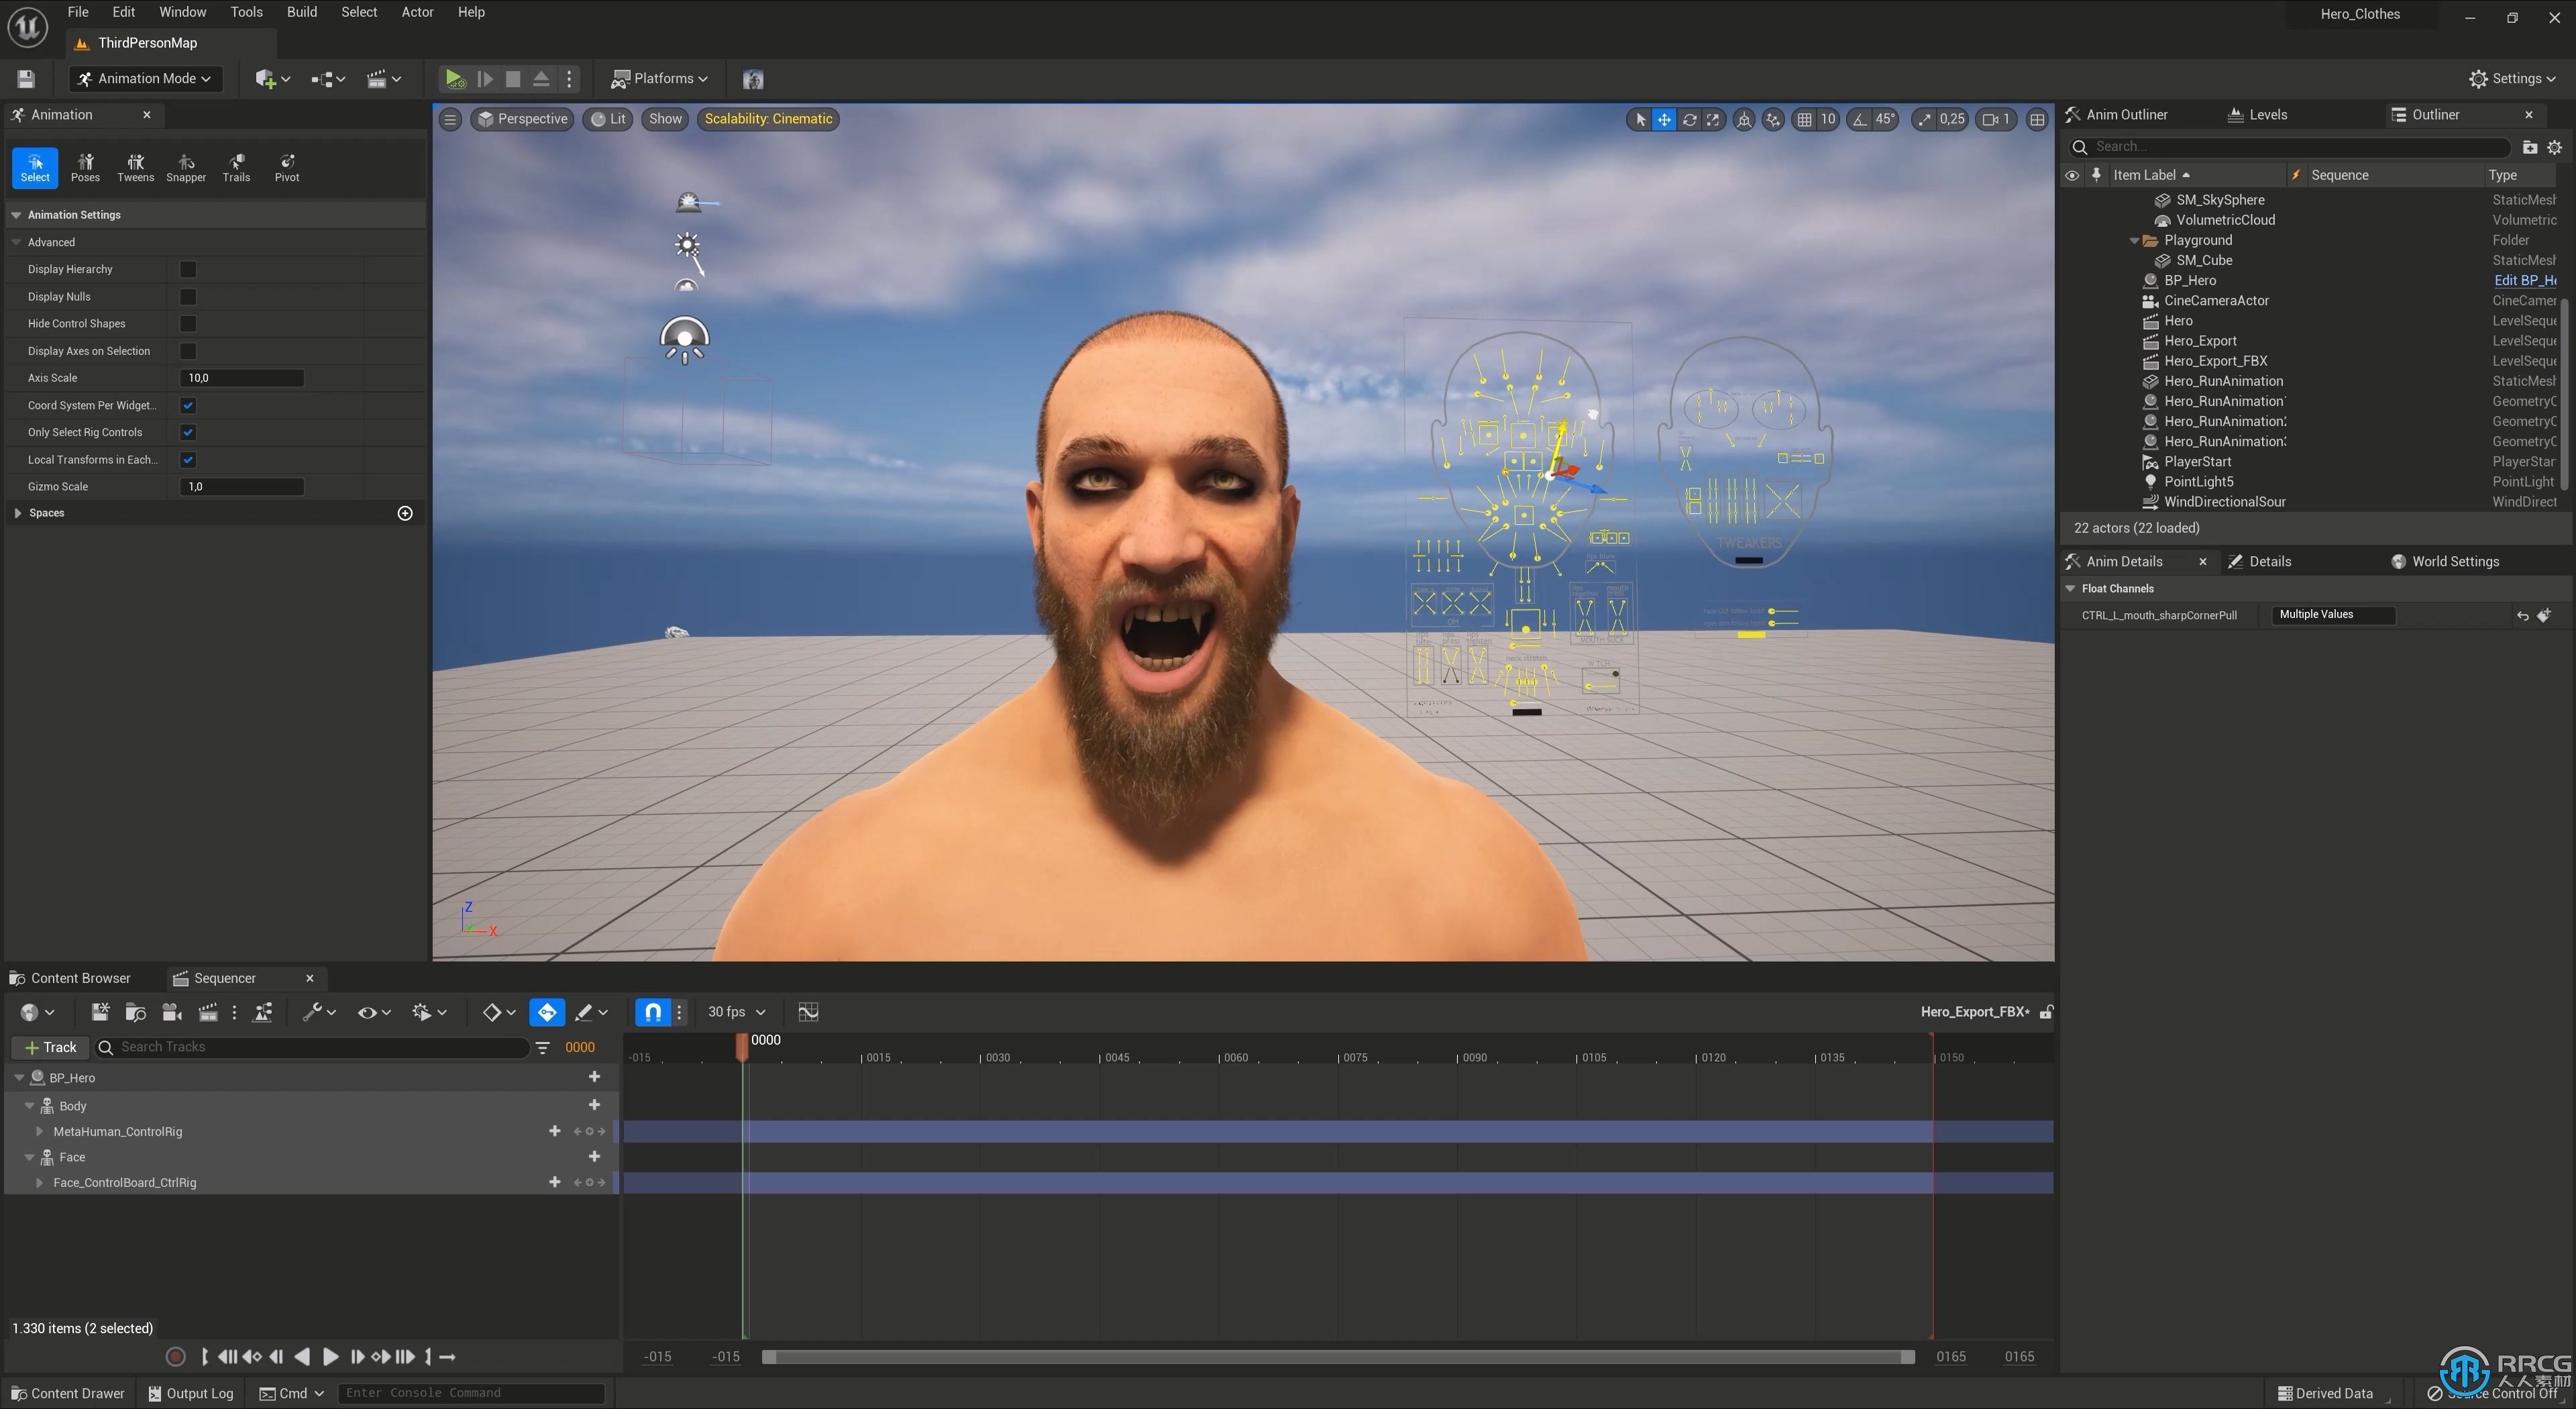This screenshot has width=2576, height=1409.
Task: Open viewport options hamburger menu
Action: tap(450, 119)
